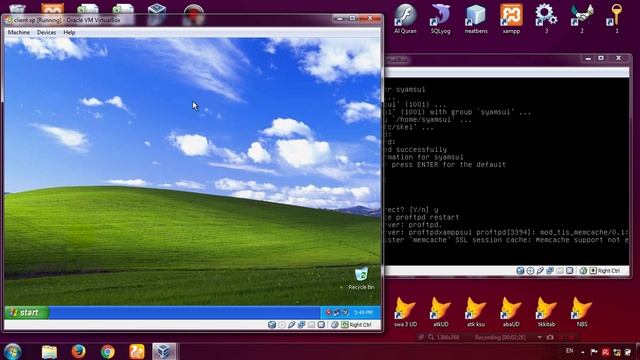The image size is (640, 360).
Task: Click display icon in client xp status bar
Action: point(321,325)
